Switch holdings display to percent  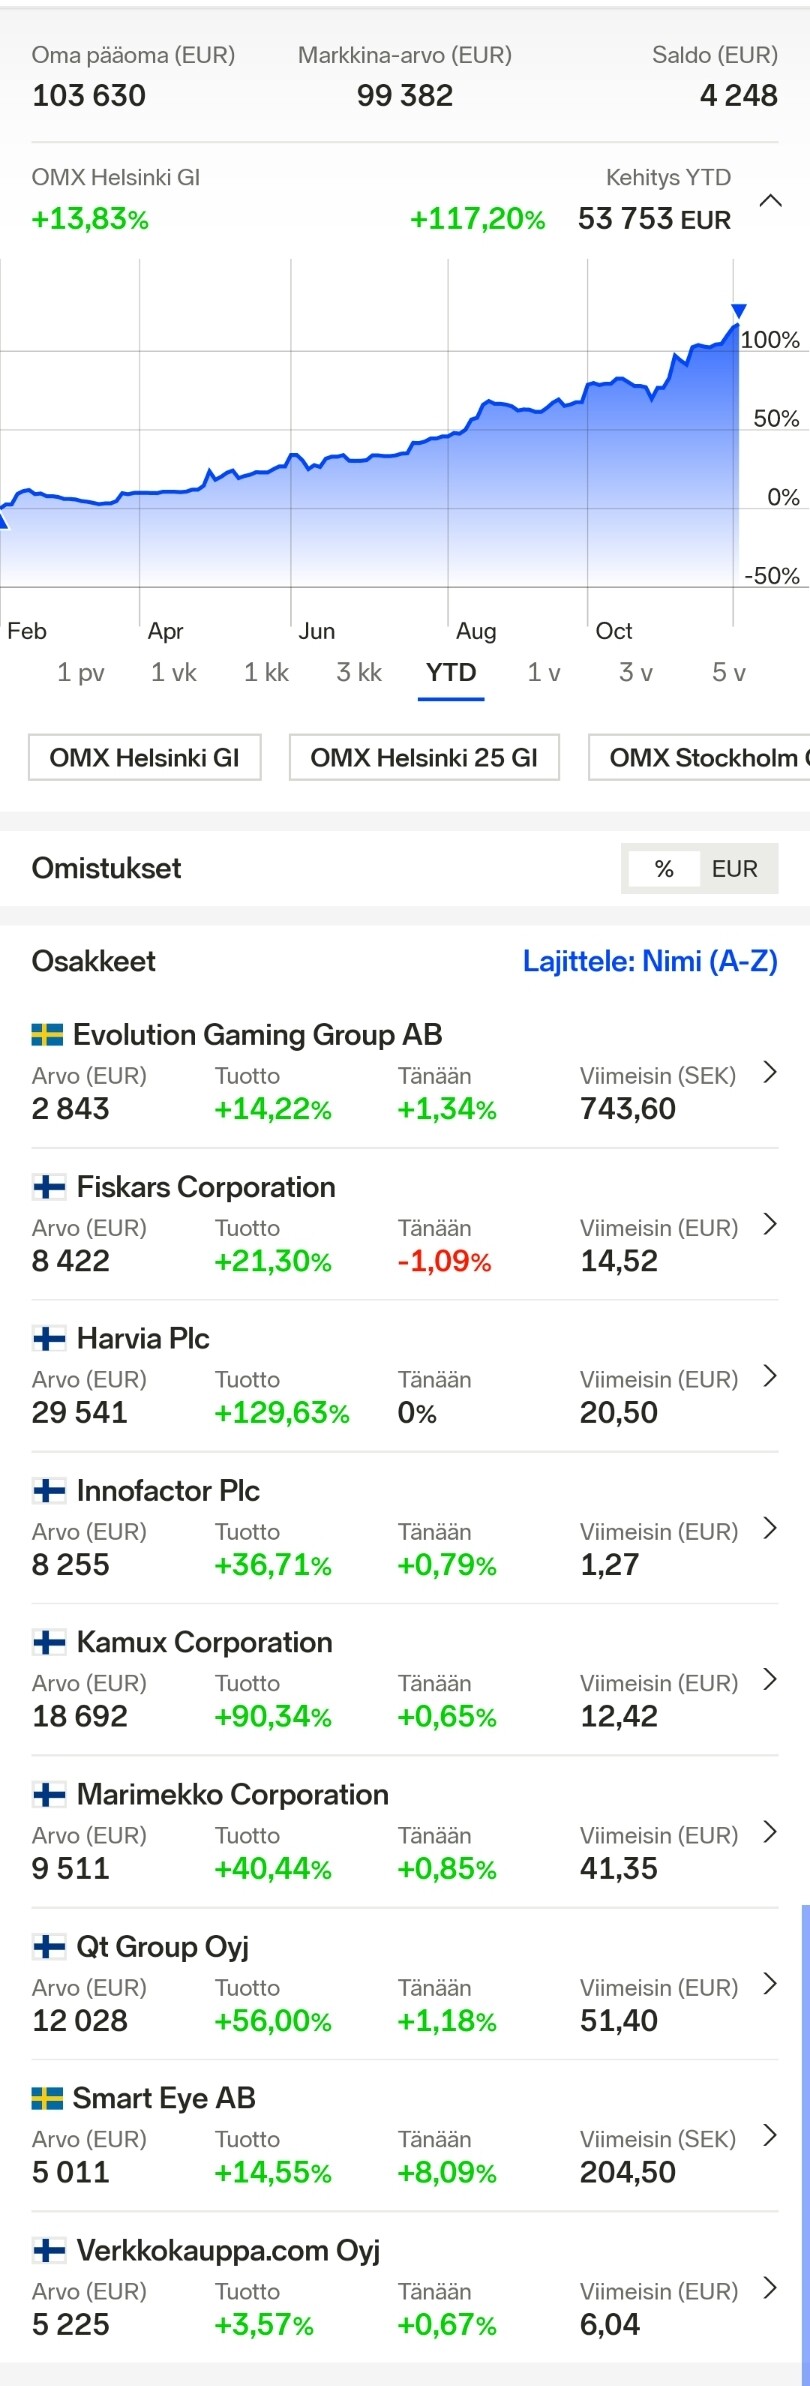[x=664, y=869]
